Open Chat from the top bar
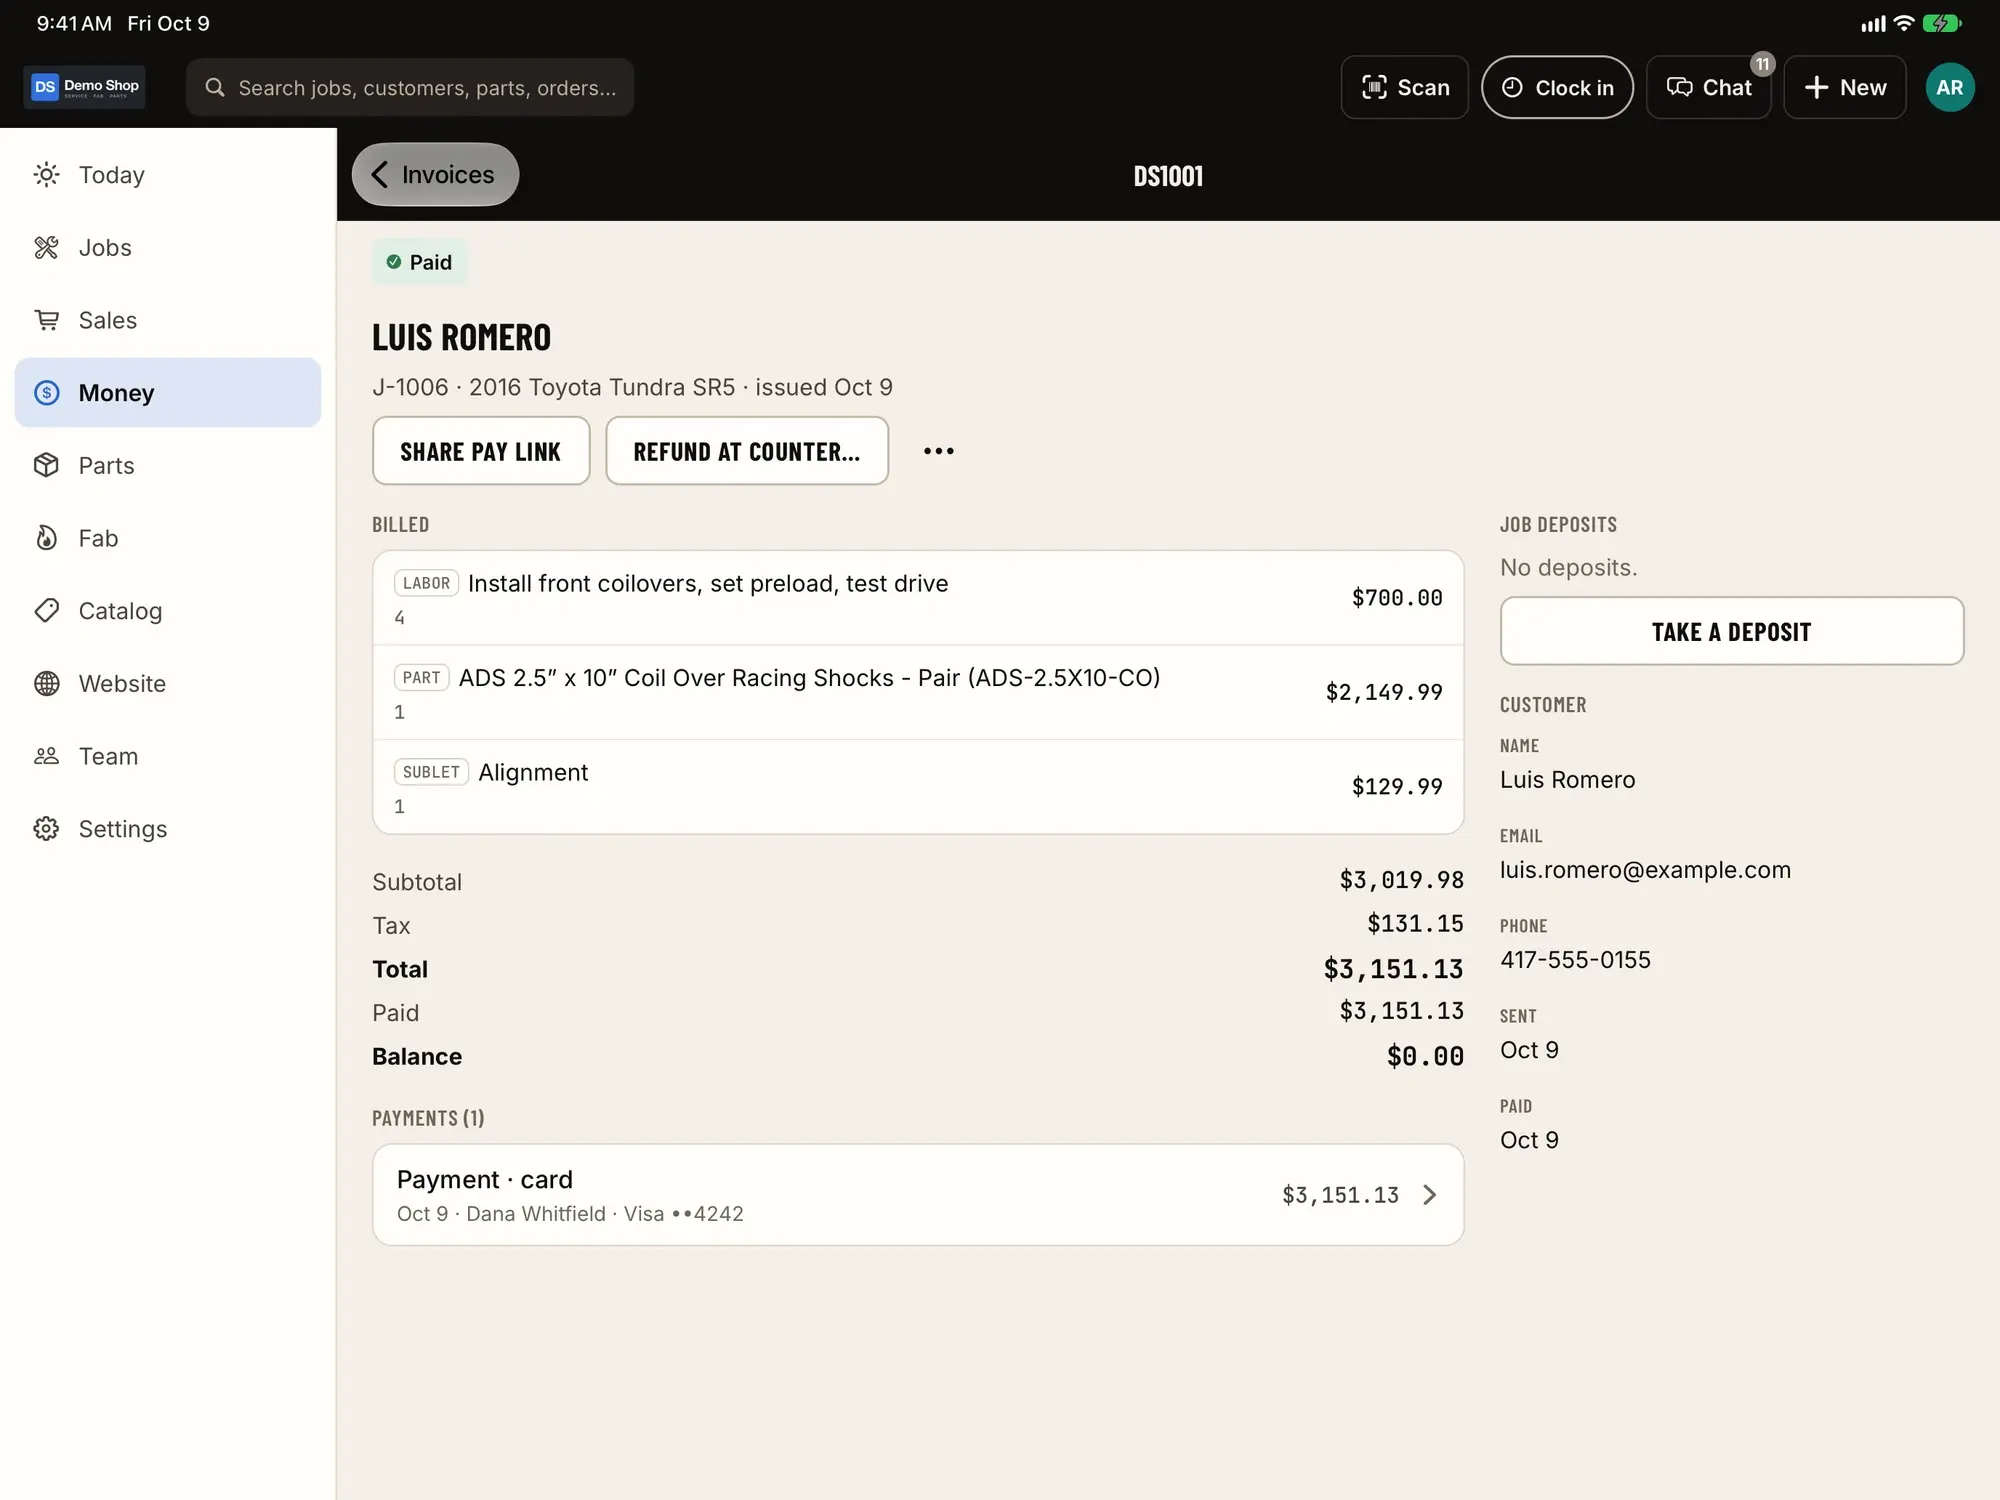Screen dimensions: 2000x1500 tap(1708, 87)
